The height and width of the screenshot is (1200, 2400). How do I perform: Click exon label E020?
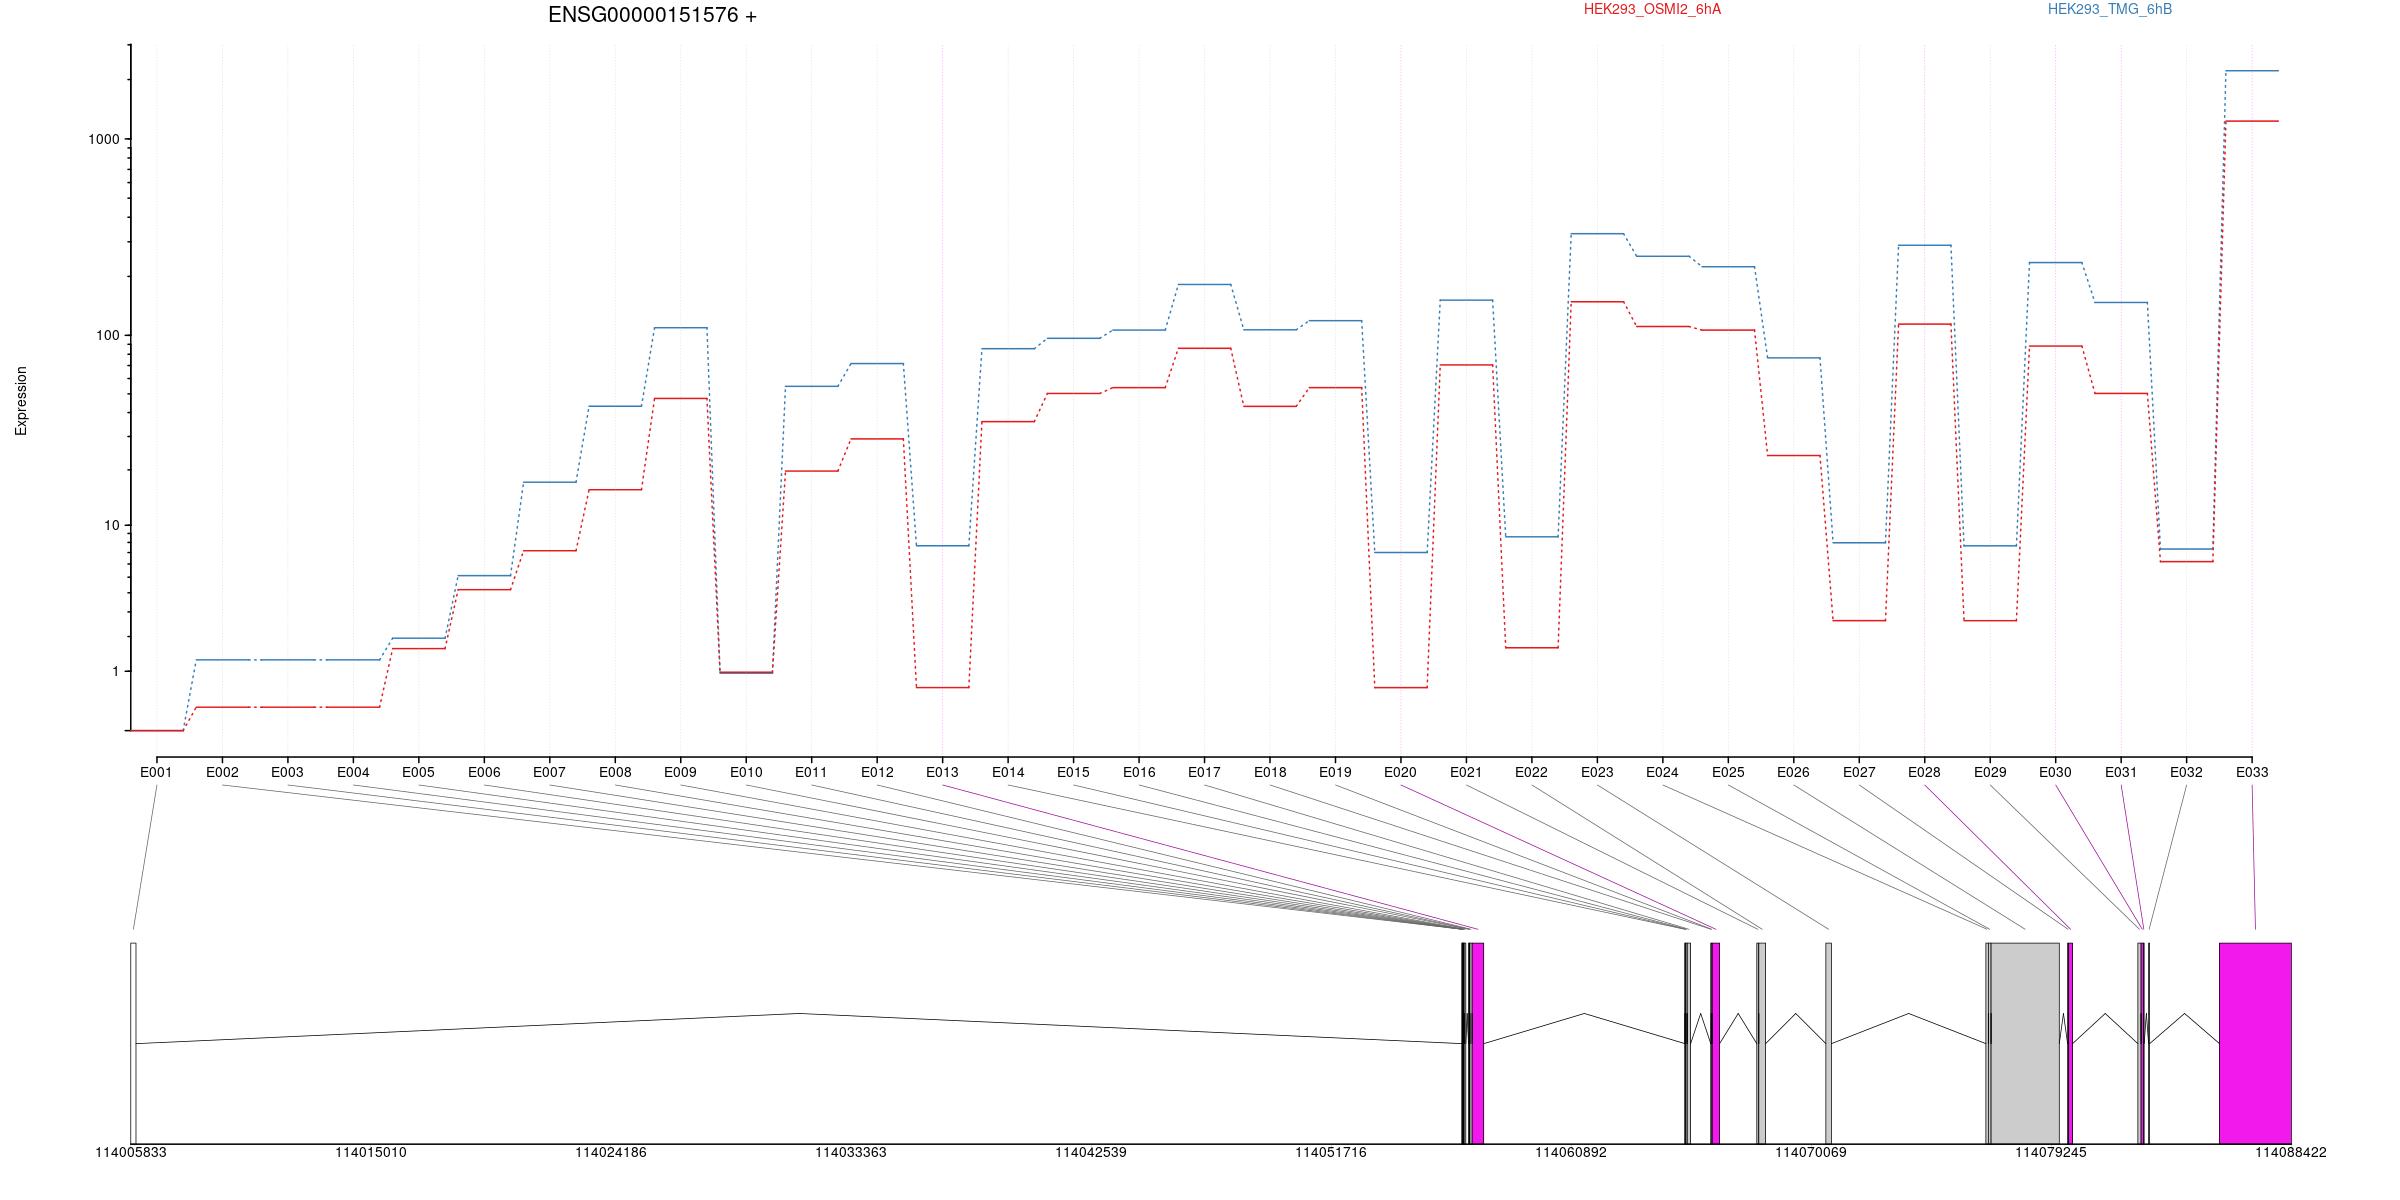click(1400, 772)
